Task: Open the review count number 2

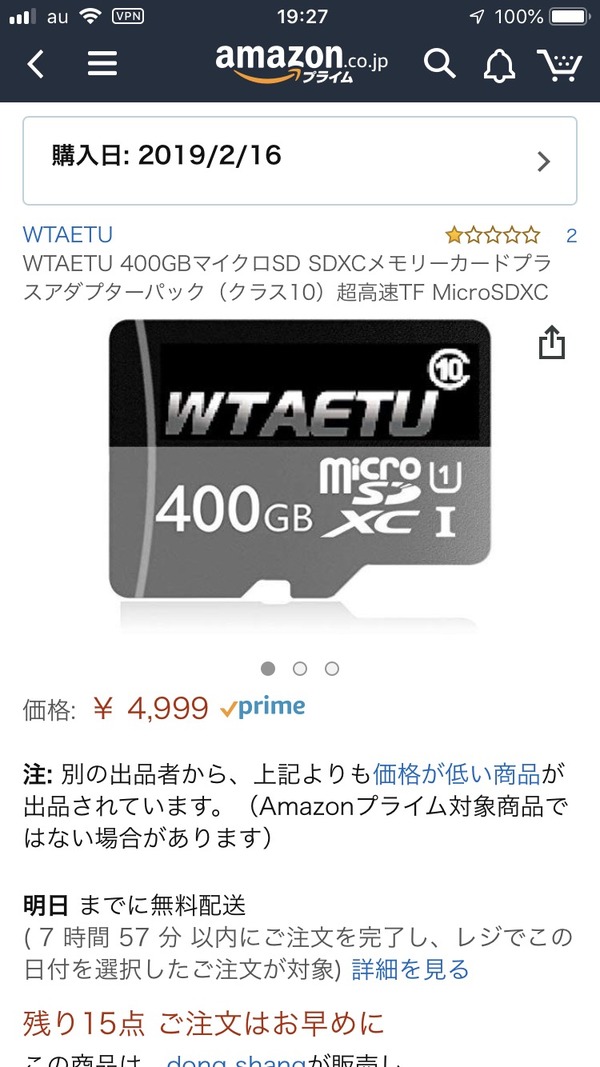Action: click(x=571, y=235)
